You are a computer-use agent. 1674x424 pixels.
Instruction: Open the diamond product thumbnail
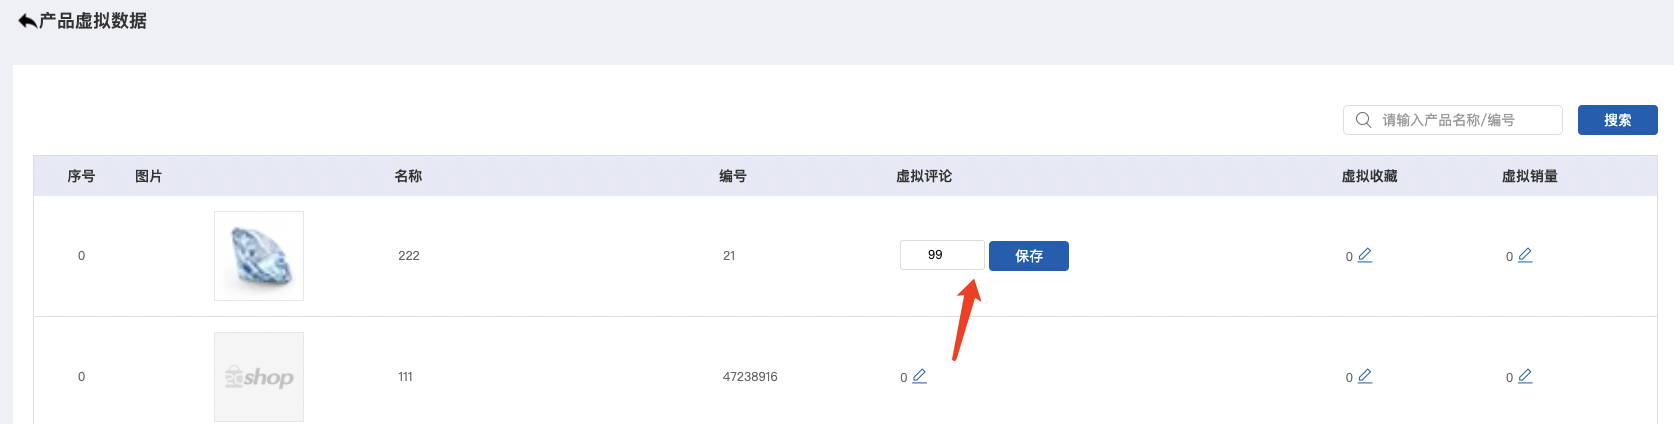(259, 256)
